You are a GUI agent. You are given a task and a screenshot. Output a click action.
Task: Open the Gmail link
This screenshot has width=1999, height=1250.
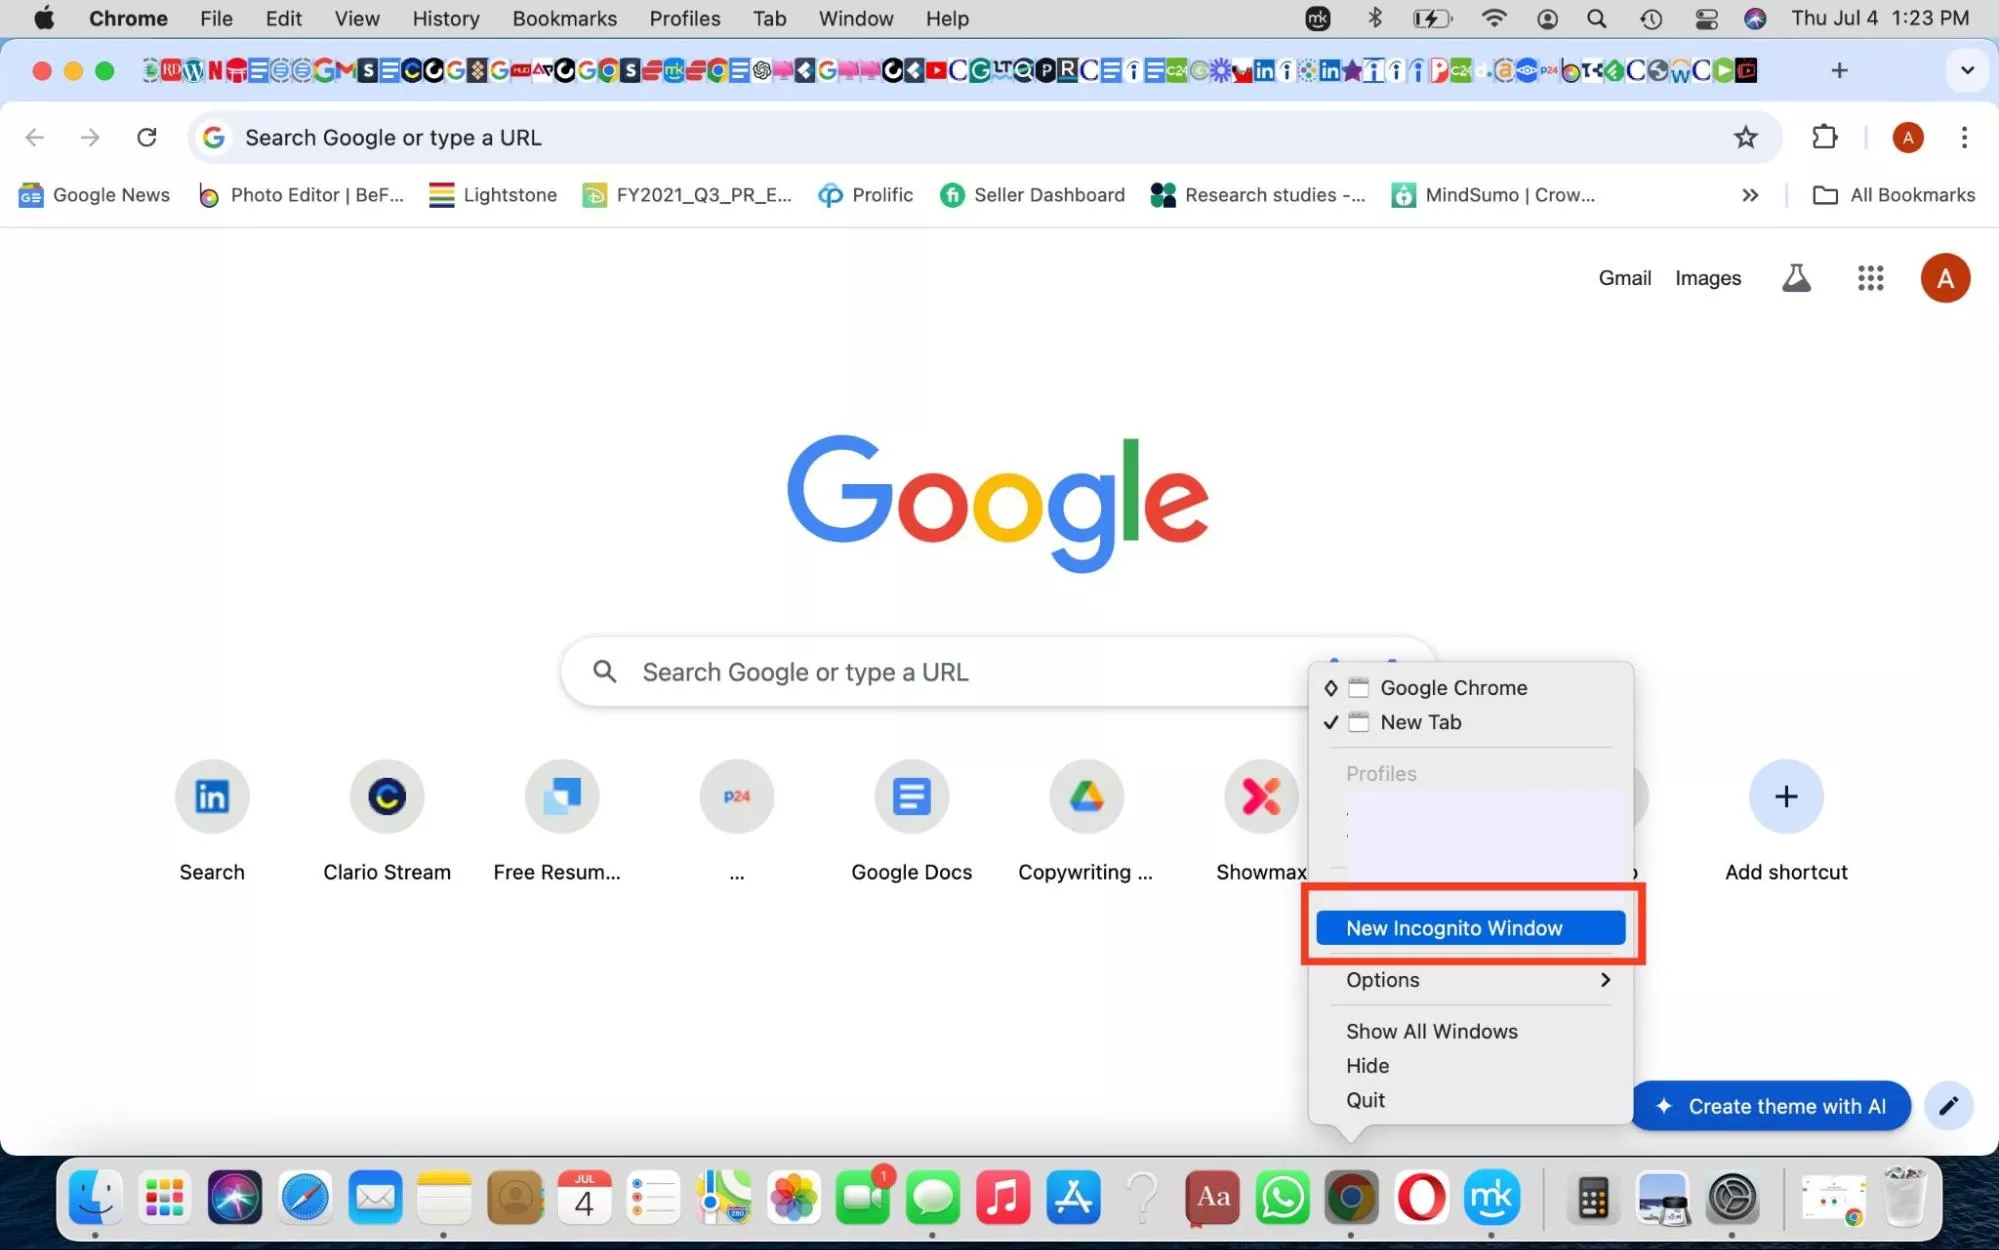(x=1624, y=278)
